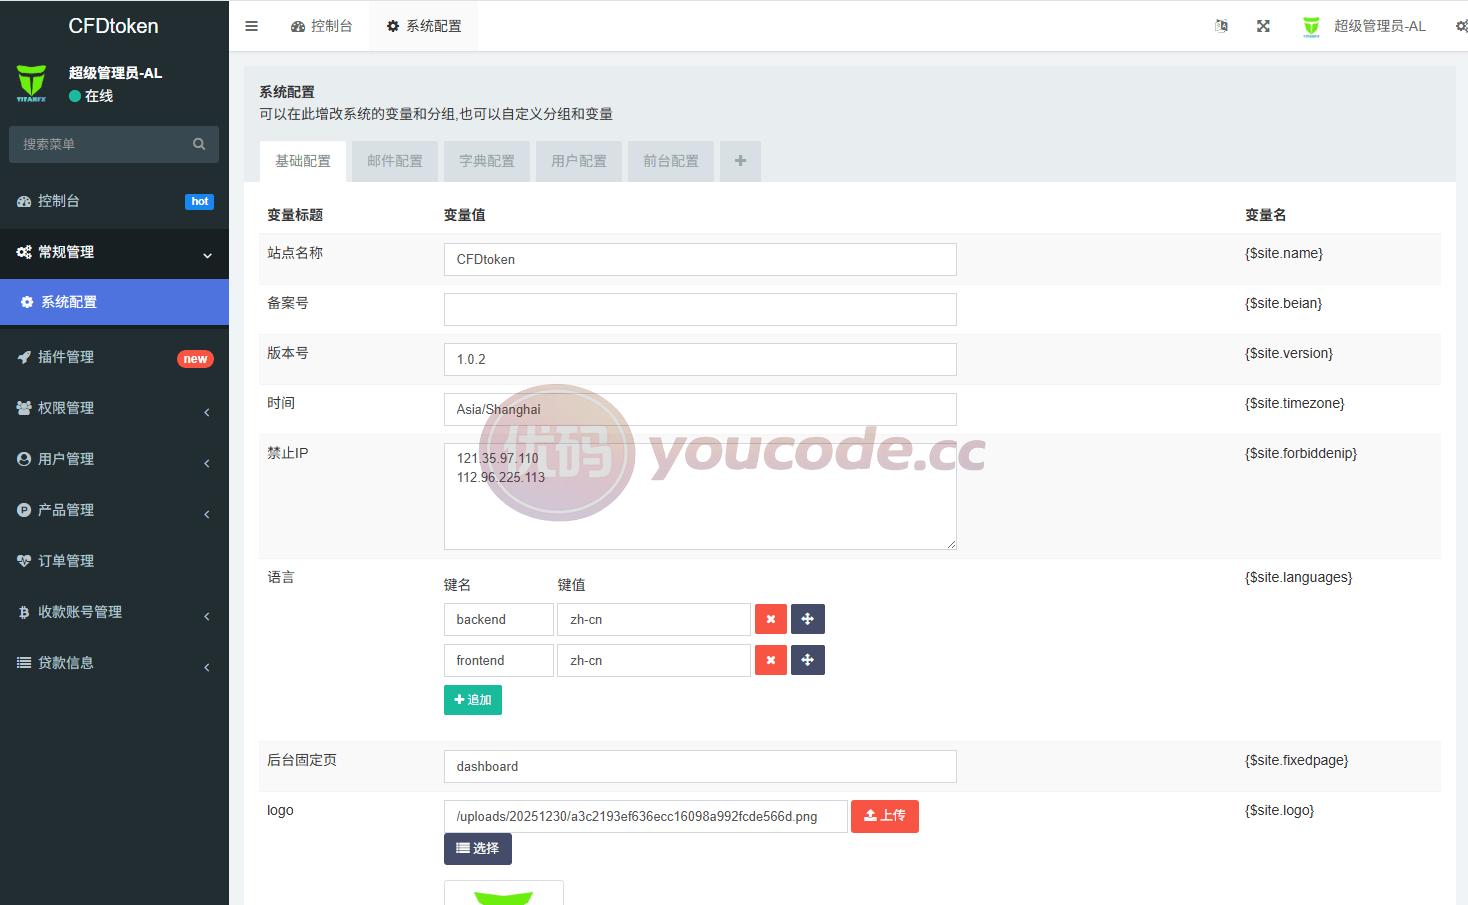Open 控制台 in the sidebar
This screenshot has height=905, width=1468.
[114, 201]
